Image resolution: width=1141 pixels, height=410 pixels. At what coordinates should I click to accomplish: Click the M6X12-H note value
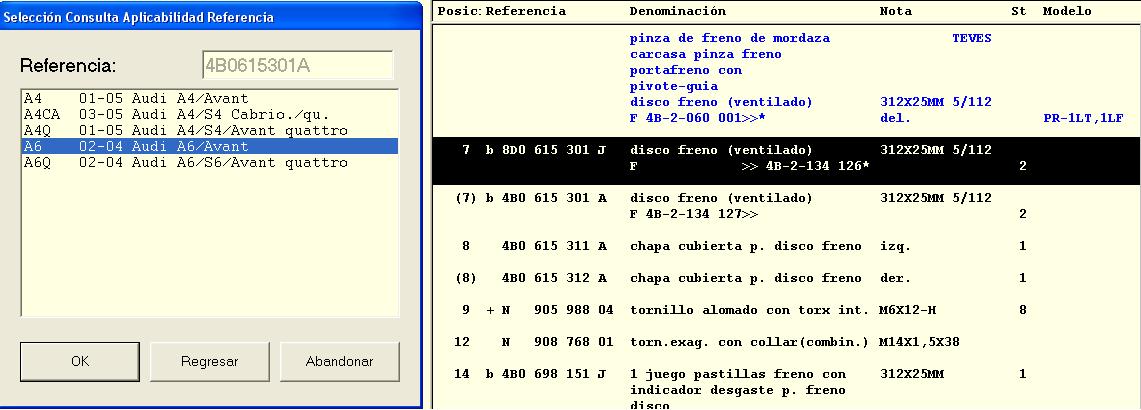[x=907, y=310]
